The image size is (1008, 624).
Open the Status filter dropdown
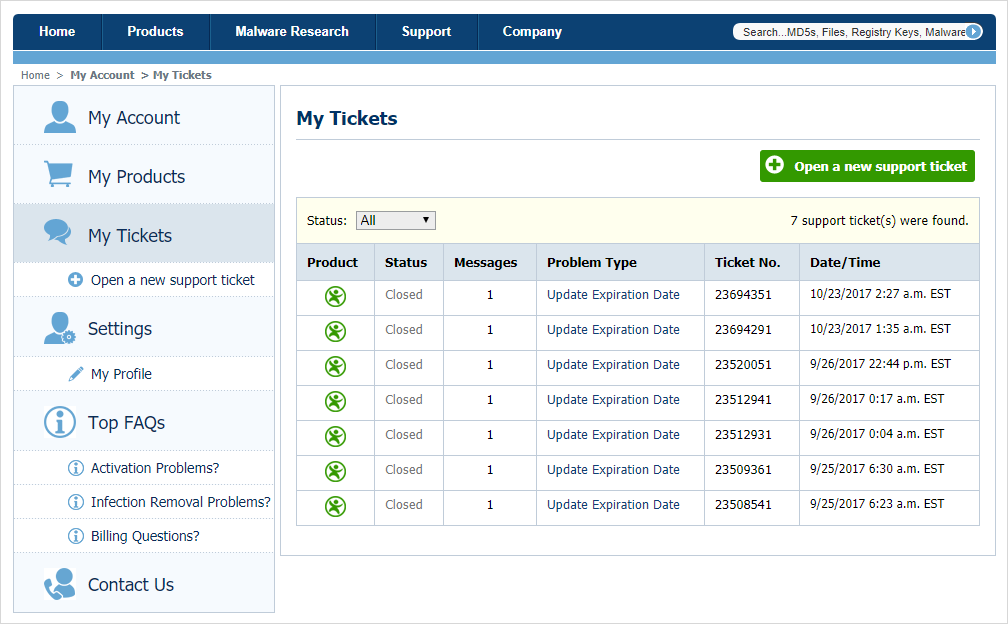coord(395,221)
